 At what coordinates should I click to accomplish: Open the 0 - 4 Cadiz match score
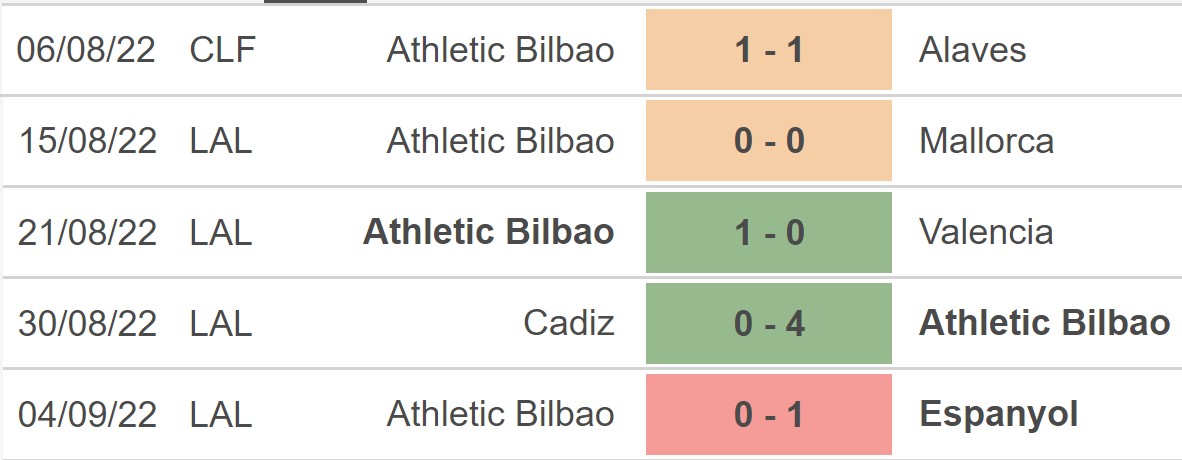[768, 323]
